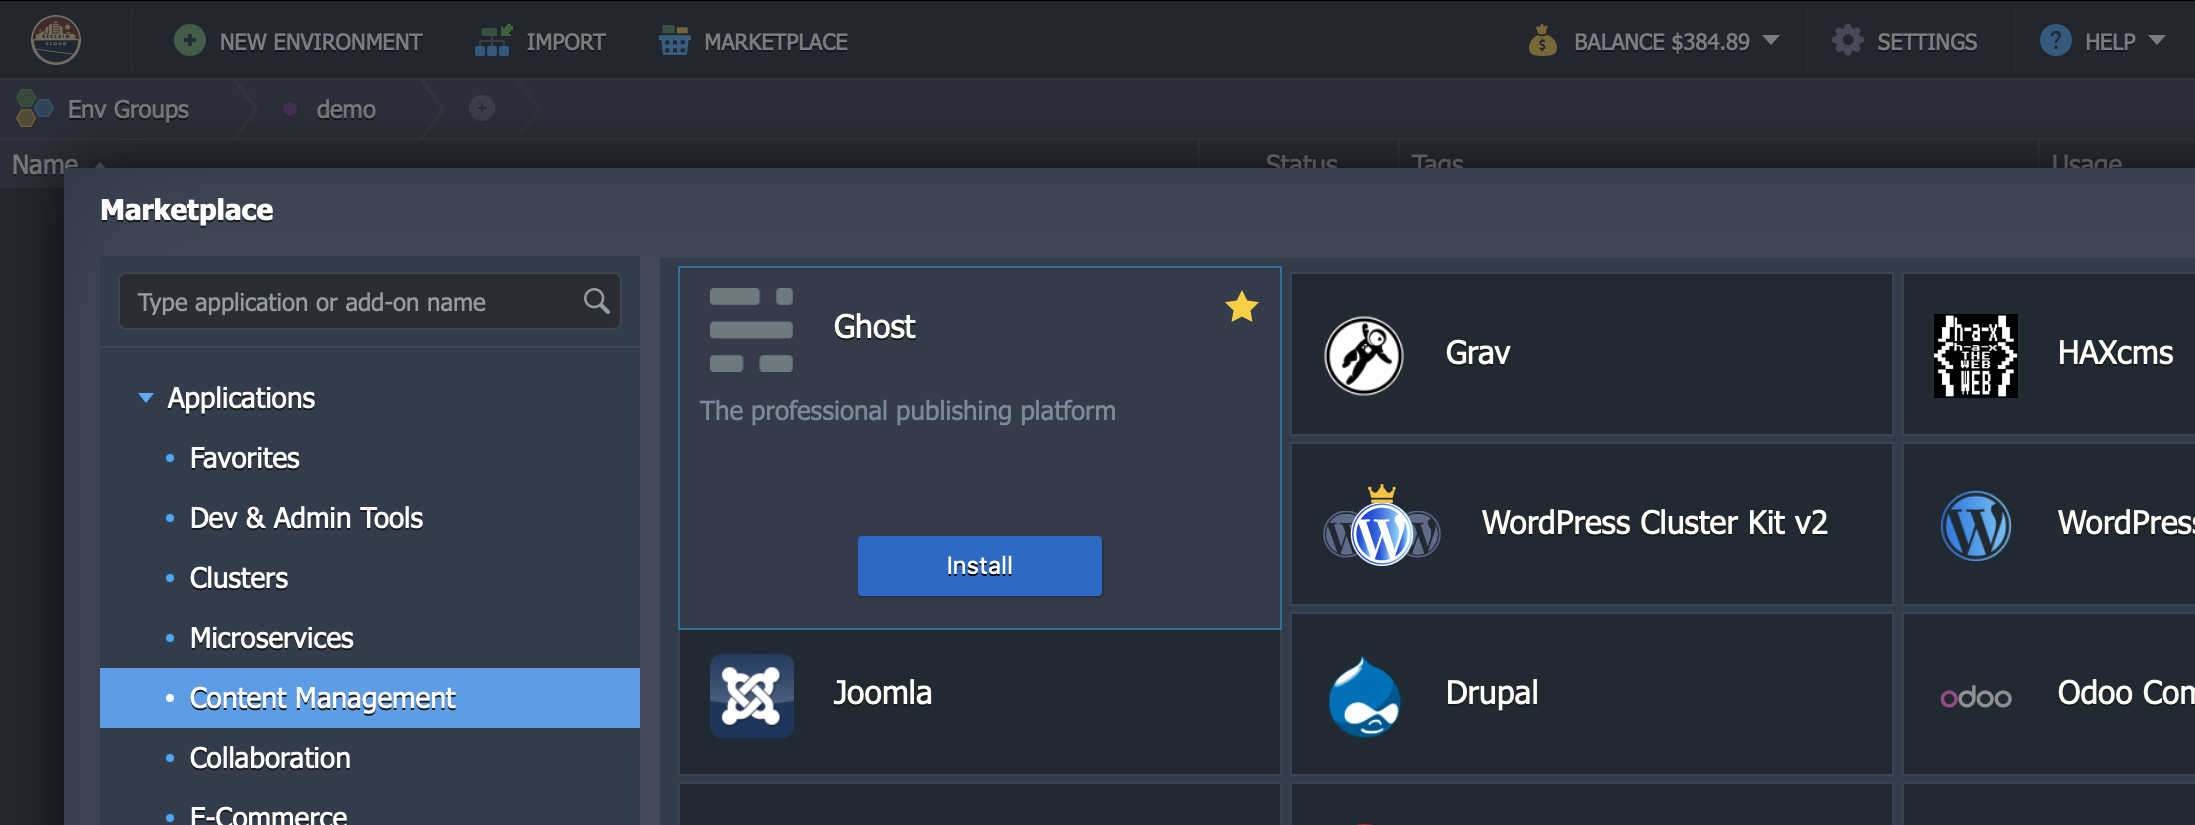2195x825 pixels.
Task: Select the Content Management category
Action: point(370,698)
